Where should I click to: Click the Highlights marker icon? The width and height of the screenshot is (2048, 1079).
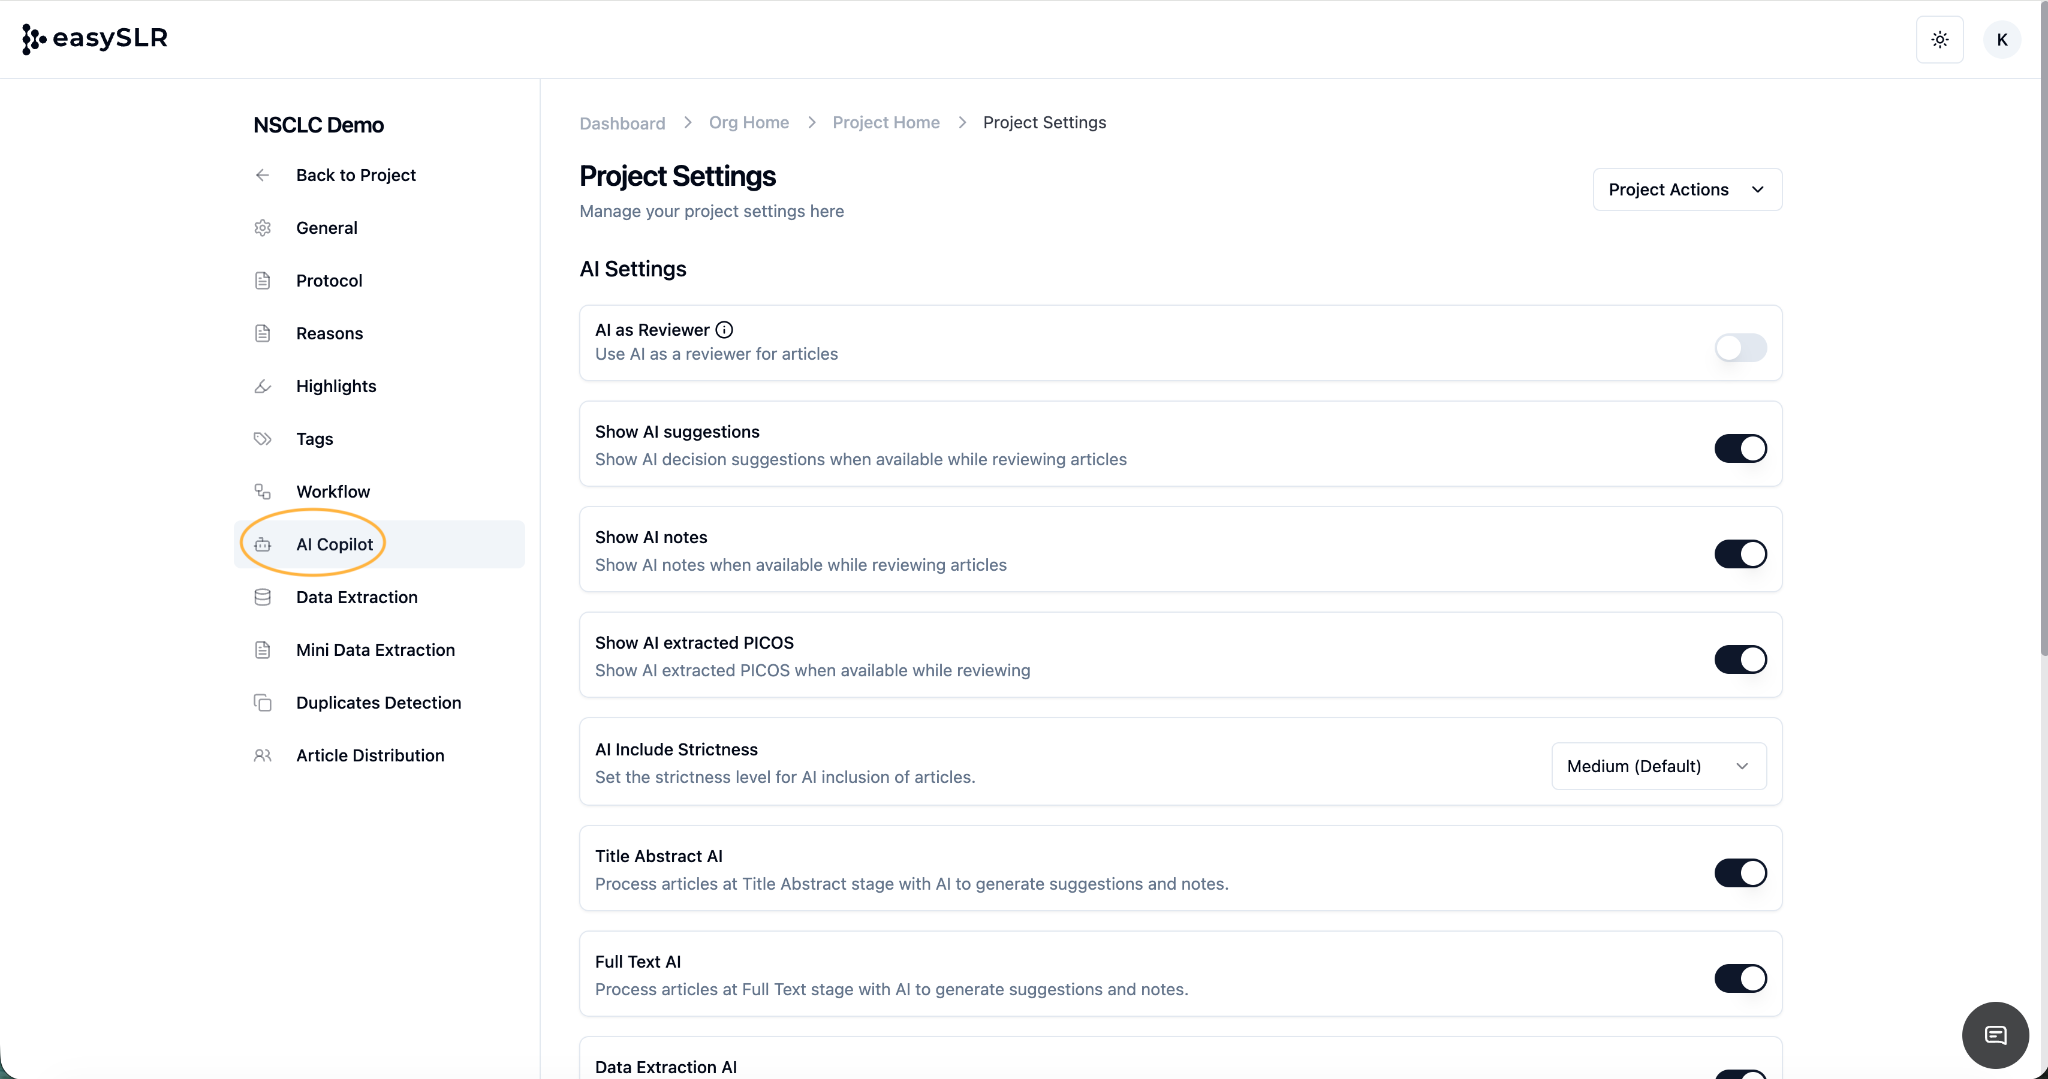click(263, 386)
